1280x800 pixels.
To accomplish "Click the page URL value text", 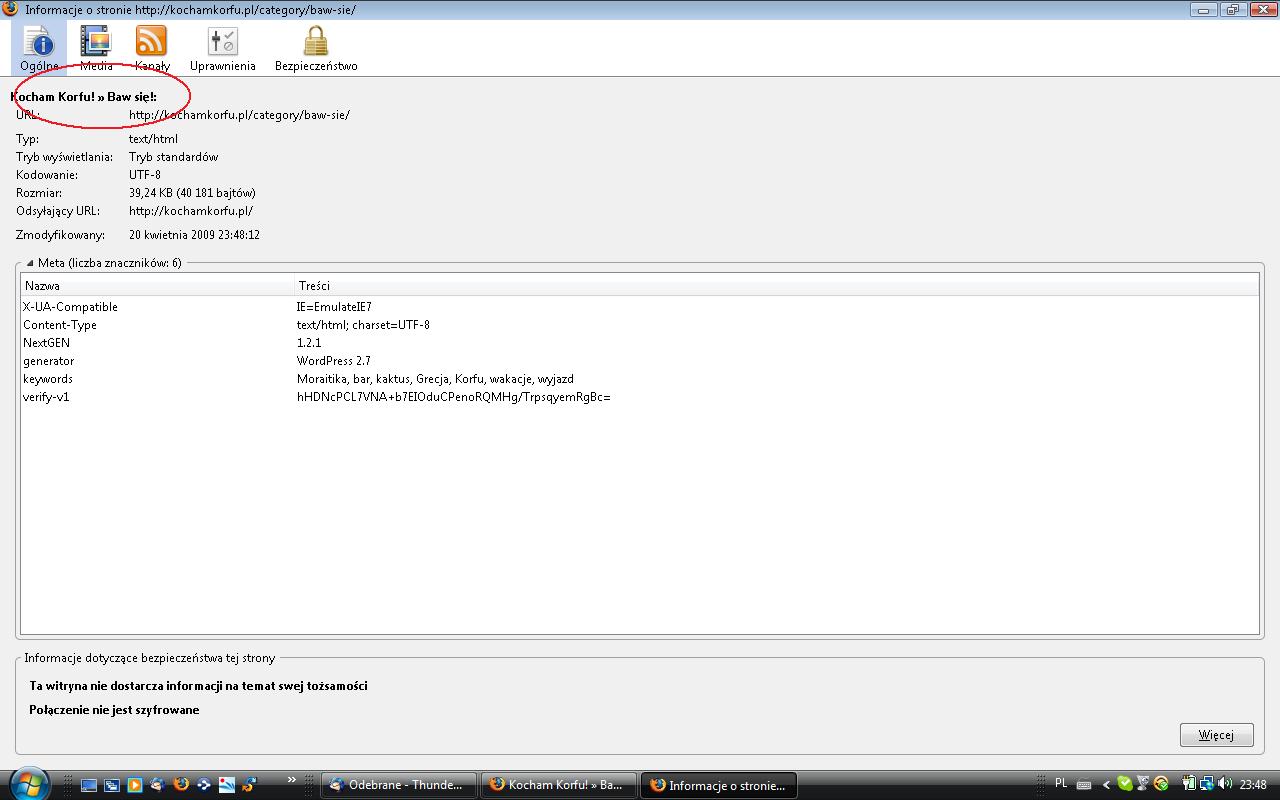I will point(239,115).
